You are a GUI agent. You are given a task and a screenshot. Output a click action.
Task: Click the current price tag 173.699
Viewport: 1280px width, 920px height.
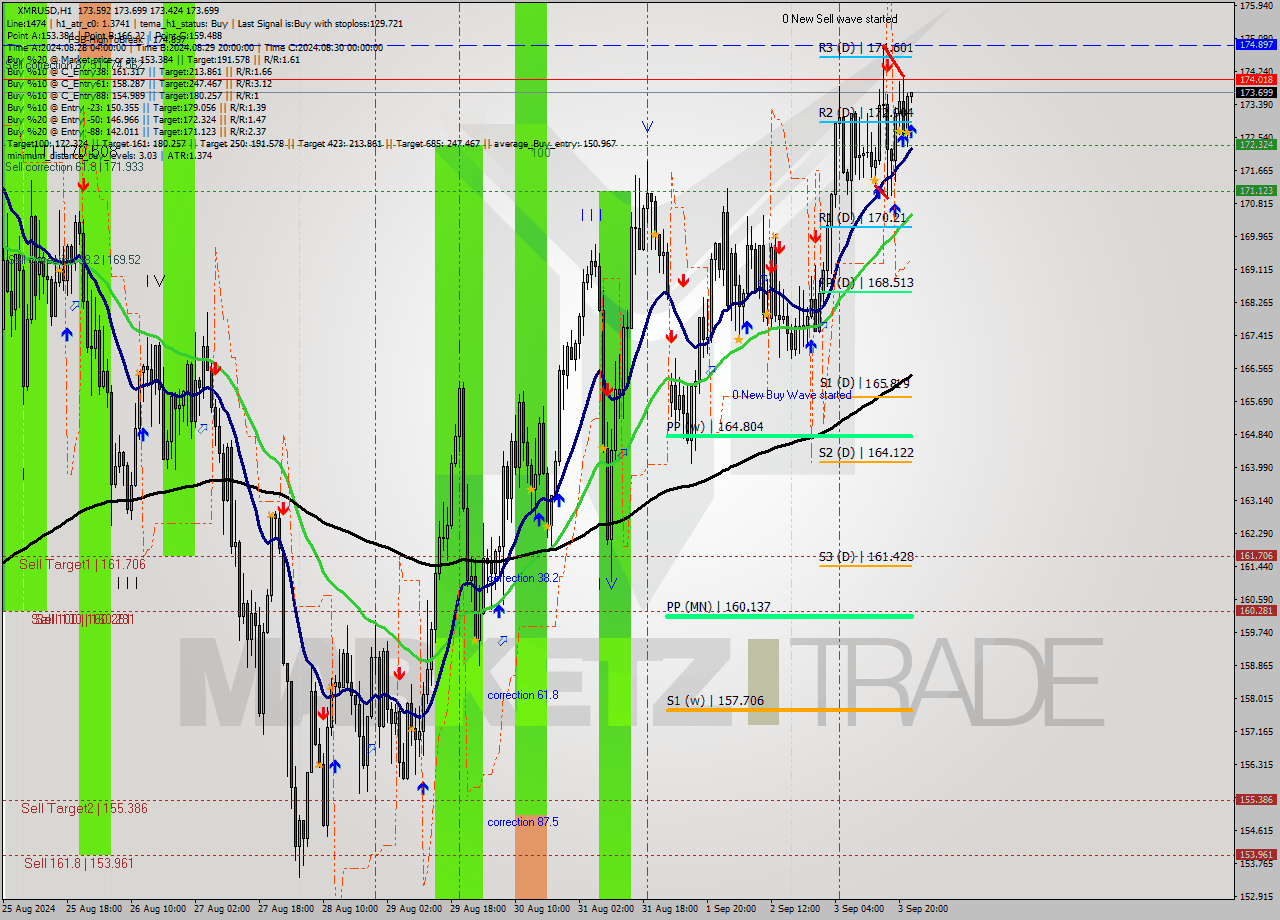point(1256,92)
